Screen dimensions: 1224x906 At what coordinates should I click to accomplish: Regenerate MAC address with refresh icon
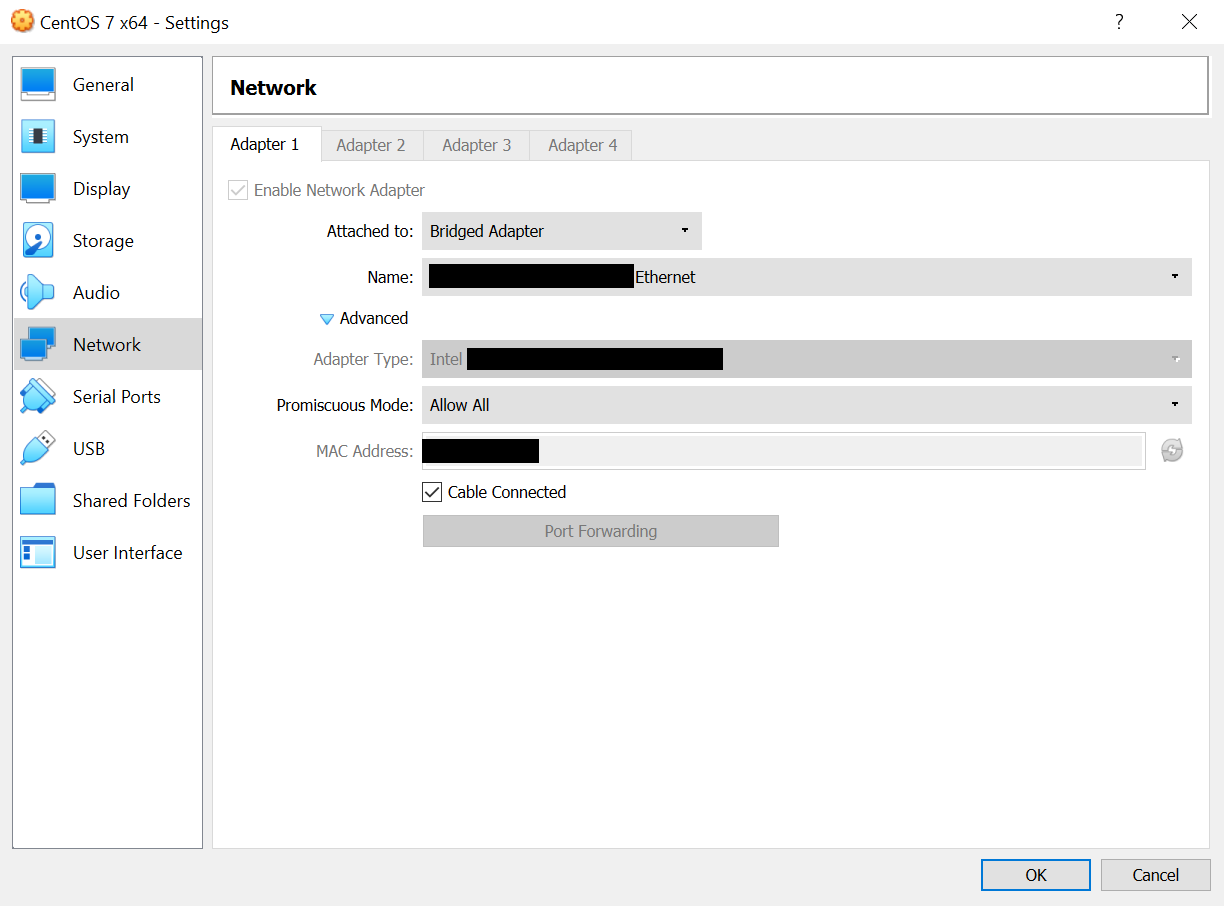pos(1172,451)
